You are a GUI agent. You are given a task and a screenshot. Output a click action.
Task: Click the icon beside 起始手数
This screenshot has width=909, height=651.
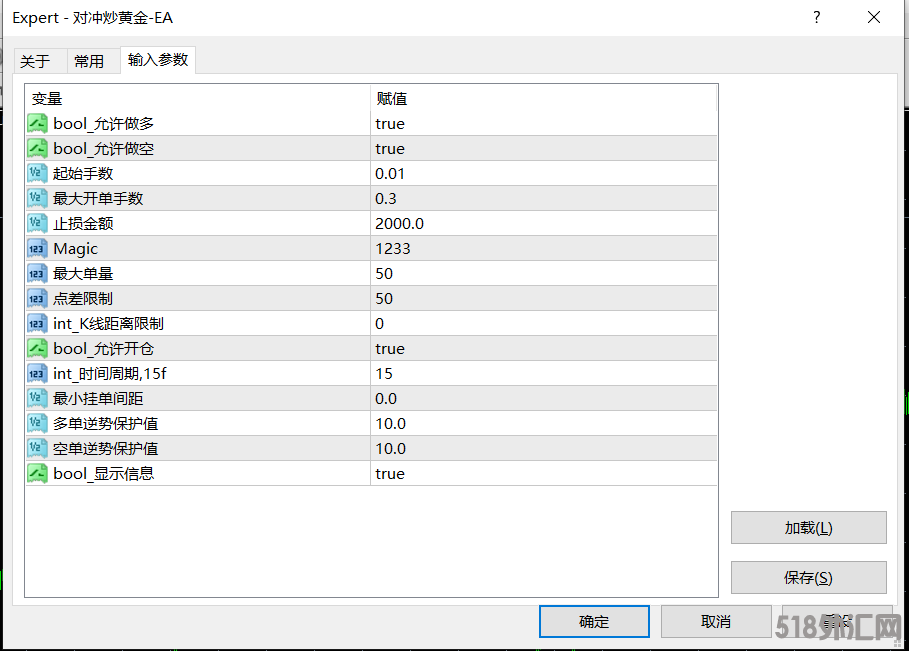(x=37, y=173)
